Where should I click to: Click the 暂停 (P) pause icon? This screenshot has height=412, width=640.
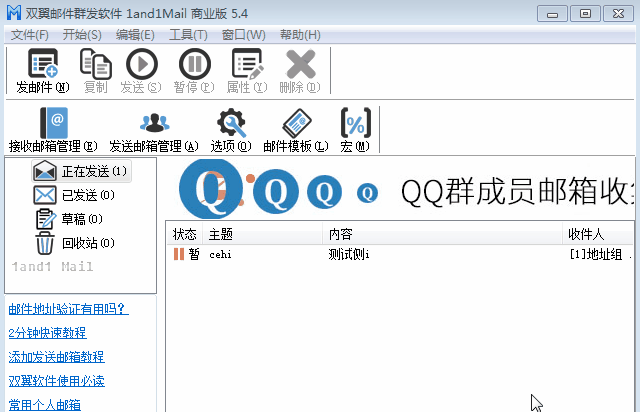tap(194, 63)
